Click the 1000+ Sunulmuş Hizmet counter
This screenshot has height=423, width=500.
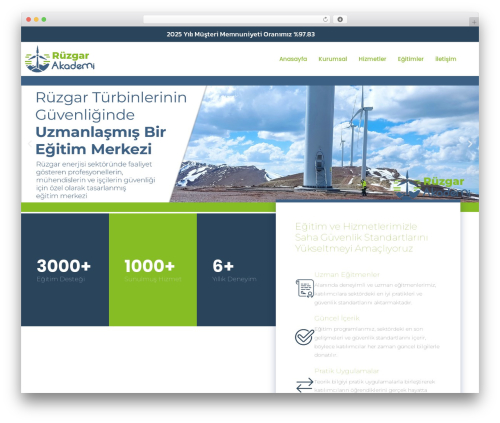point(153,270)
